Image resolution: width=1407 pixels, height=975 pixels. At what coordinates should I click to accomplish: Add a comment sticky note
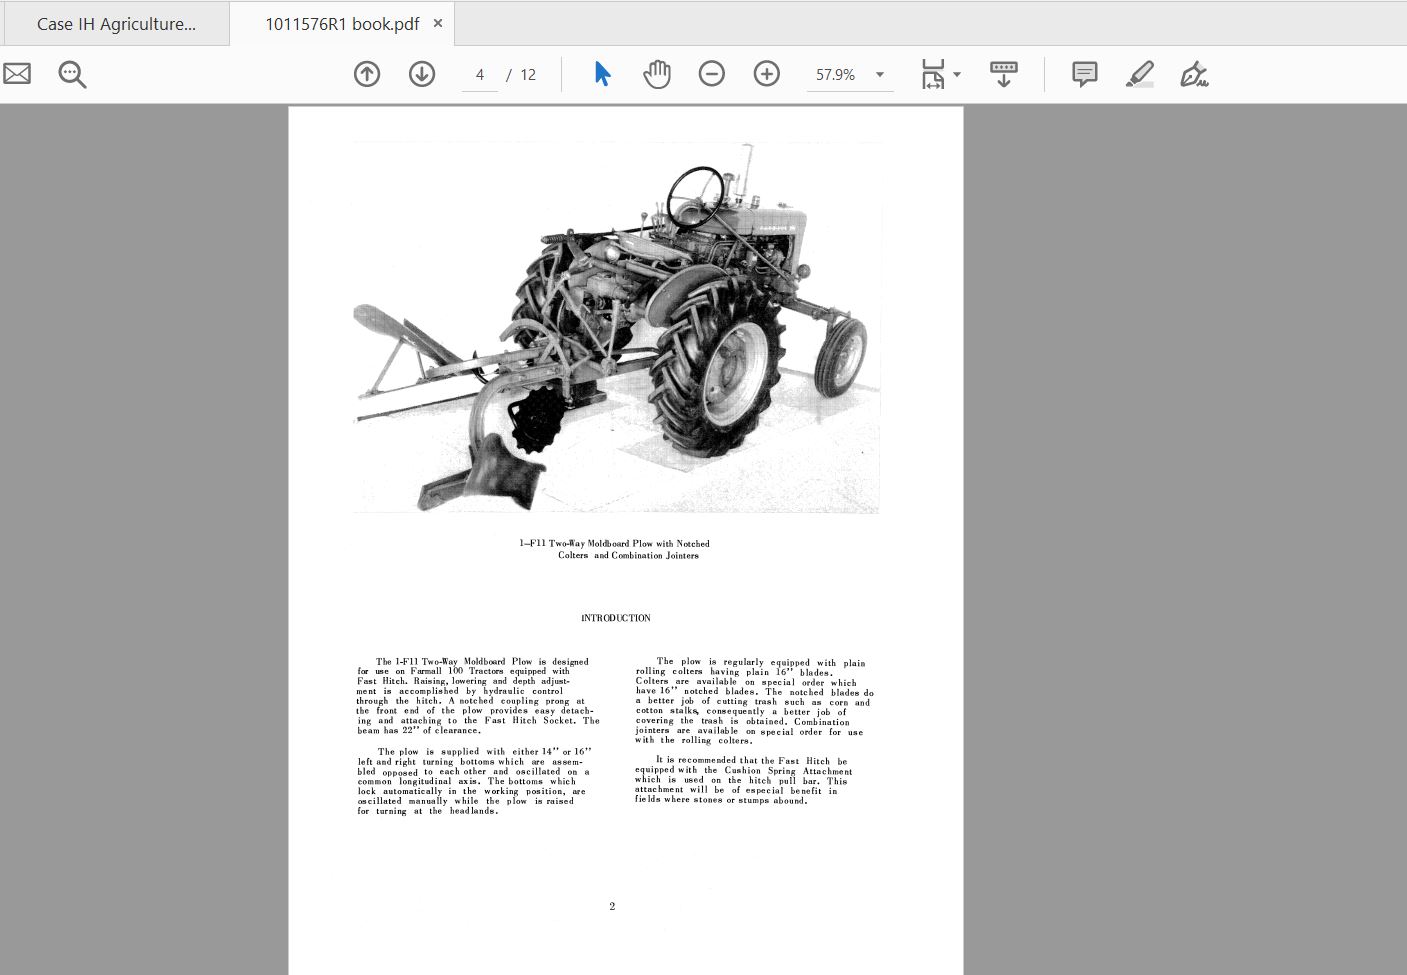pyautogui.click(x=1085, y=74)
